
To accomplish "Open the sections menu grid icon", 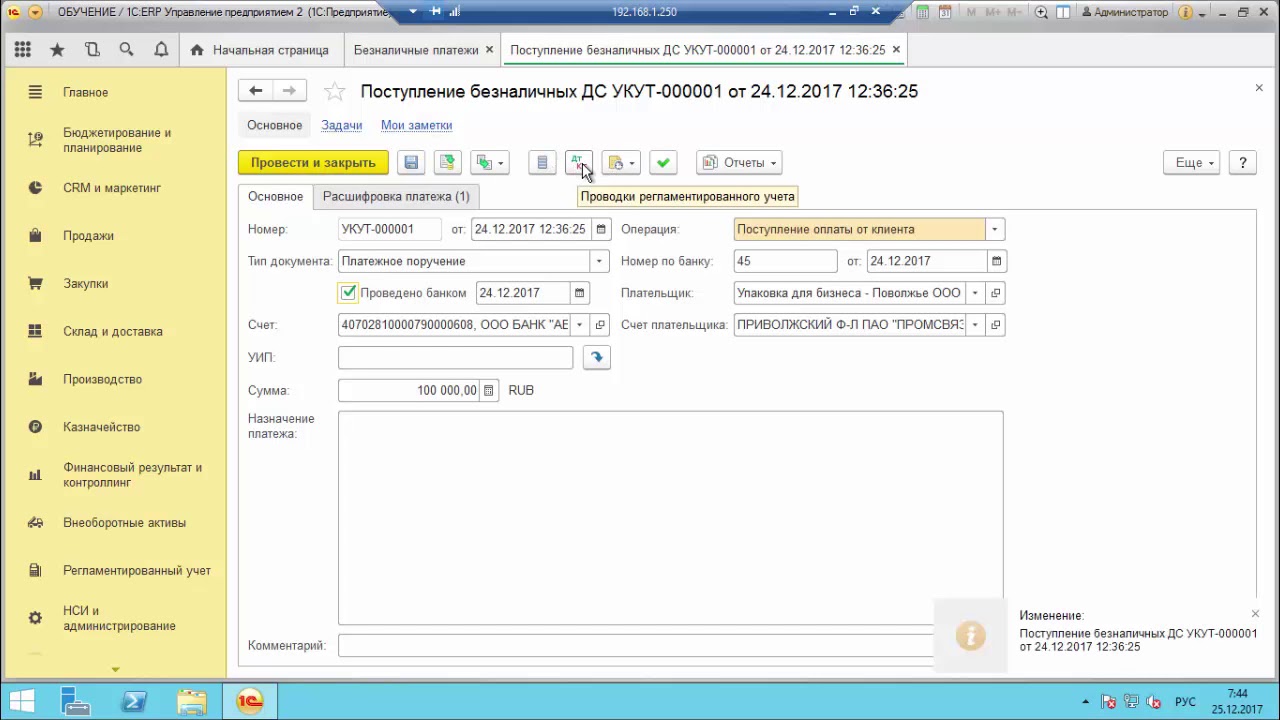I will (x=22, y=50).
